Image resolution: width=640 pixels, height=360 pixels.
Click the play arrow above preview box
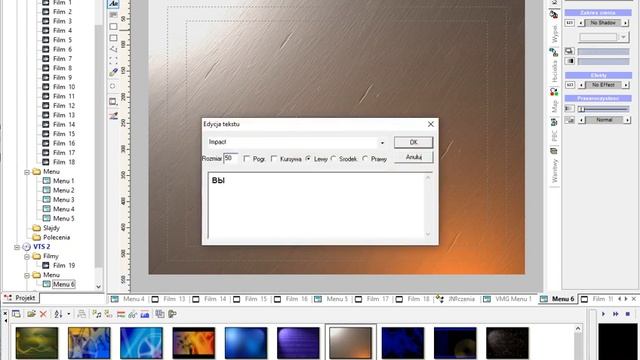(603, 314)
